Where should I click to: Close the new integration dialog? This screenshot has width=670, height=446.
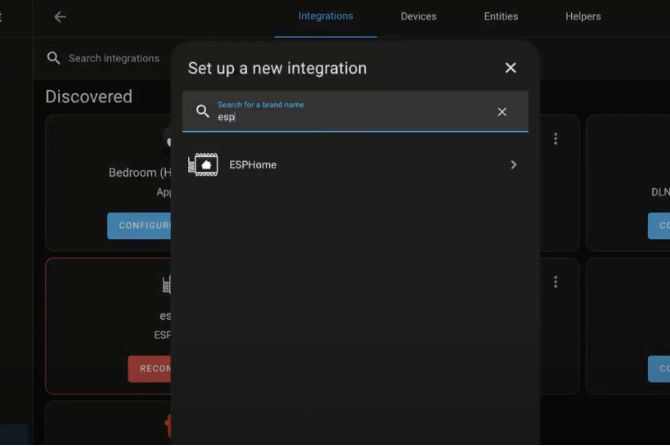point(510,67)
